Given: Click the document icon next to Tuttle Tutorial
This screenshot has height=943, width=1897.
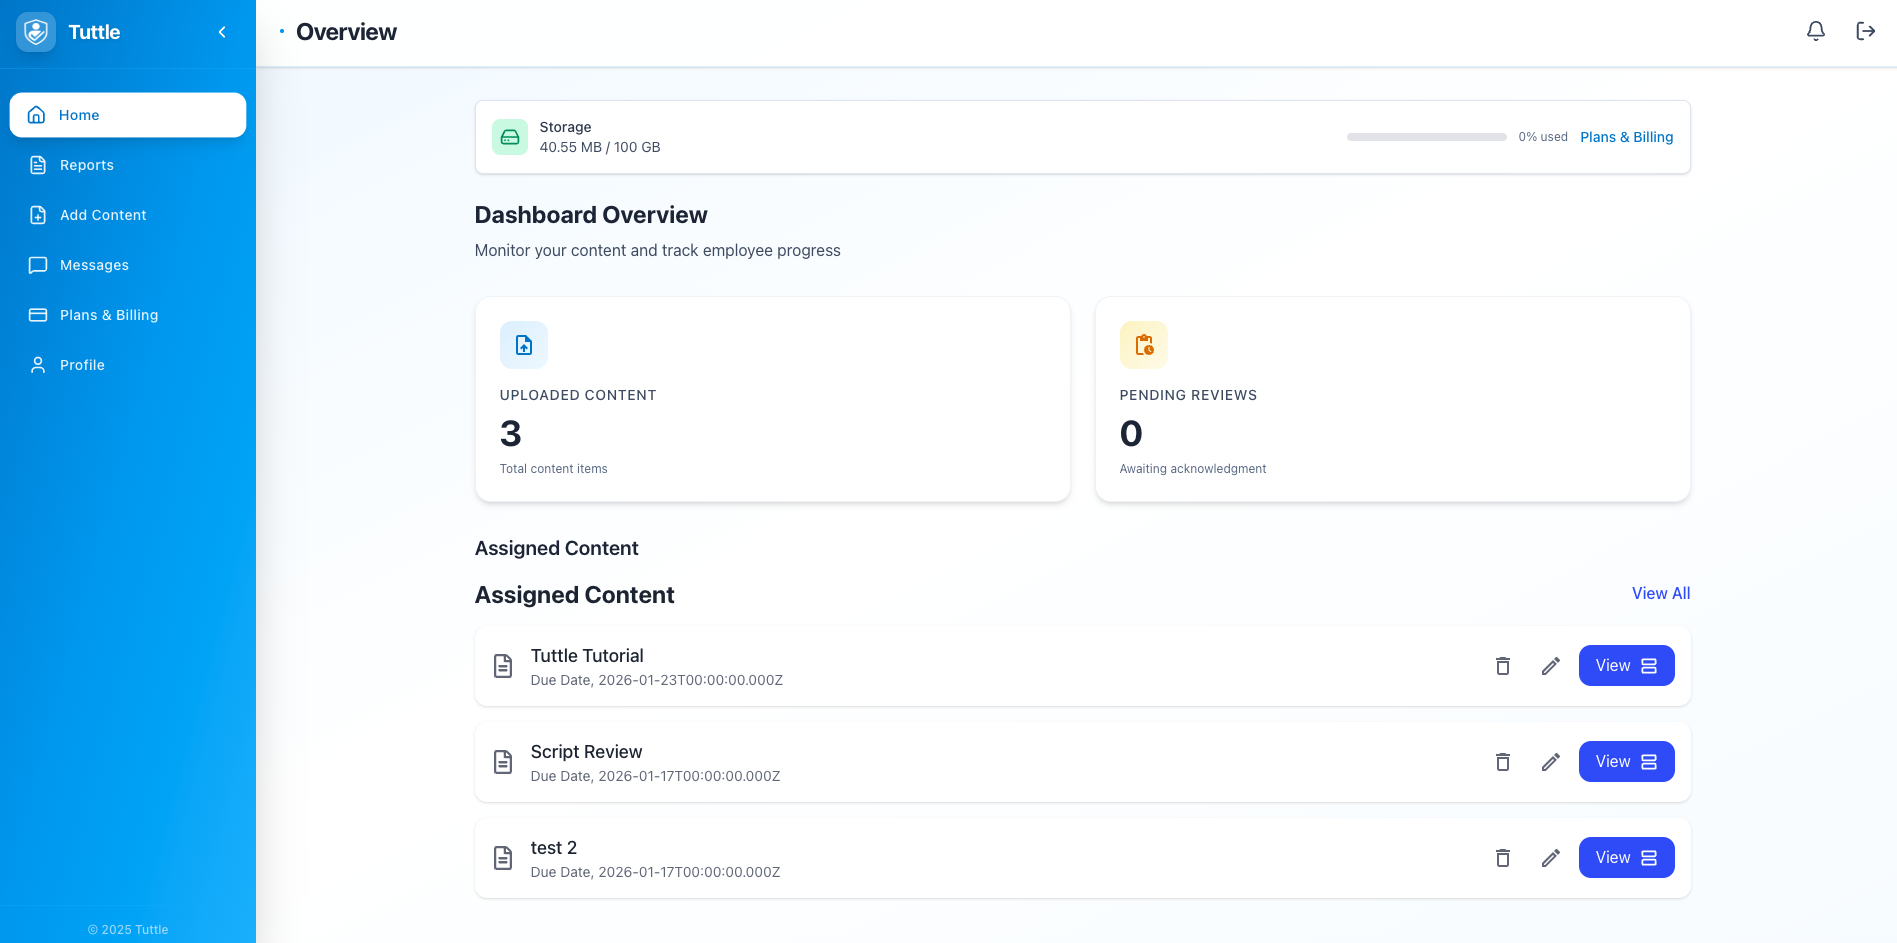Looking at the screenshot, I should pyautogui.click(x=503, y=666).
